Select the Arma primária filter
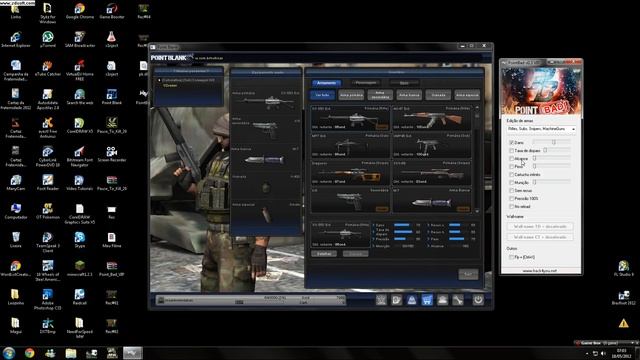The image size is (640, 360). [351, 95]
